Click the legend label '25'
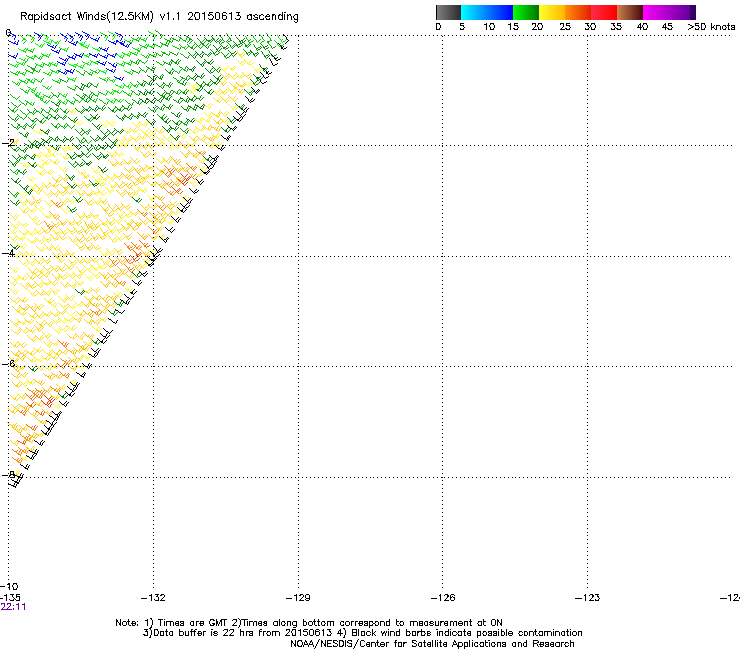Screen dimensions: 740x650 565,27
